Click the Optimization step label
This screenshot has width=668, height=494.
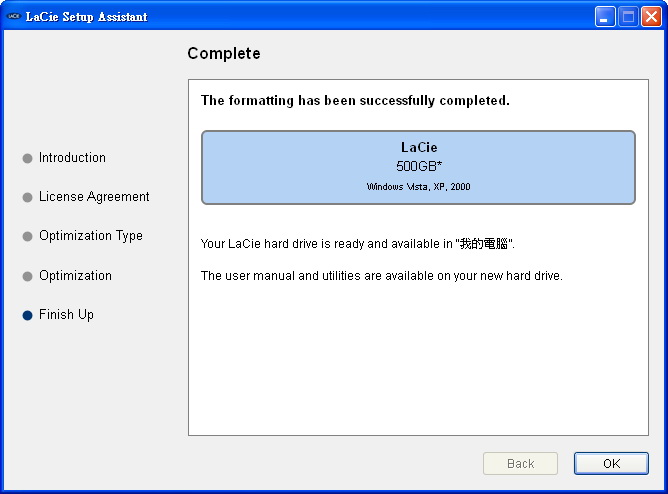[75, 276]
